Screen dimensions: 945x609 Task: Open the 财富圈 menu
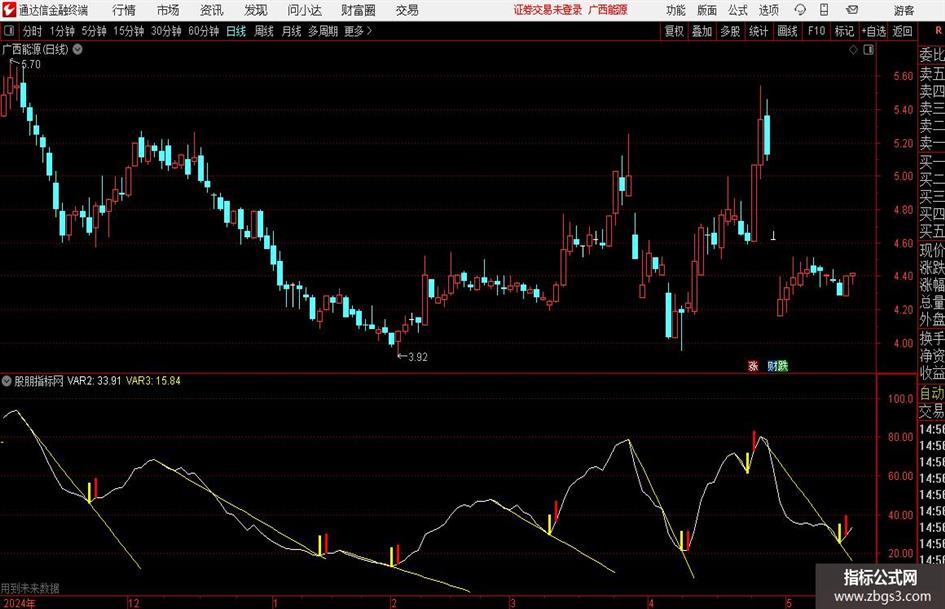(x=359, y=10)
